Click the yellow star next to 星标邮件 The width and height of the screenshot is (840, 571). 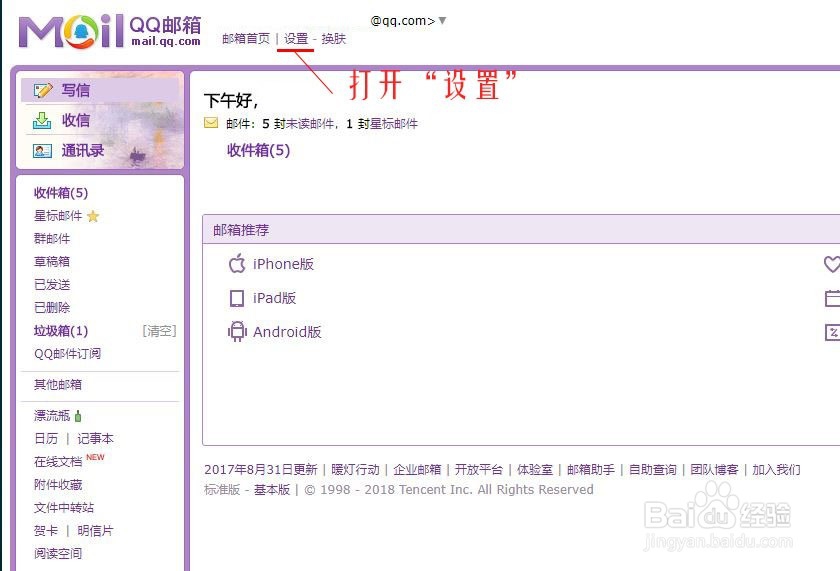(x=93, y=216)
